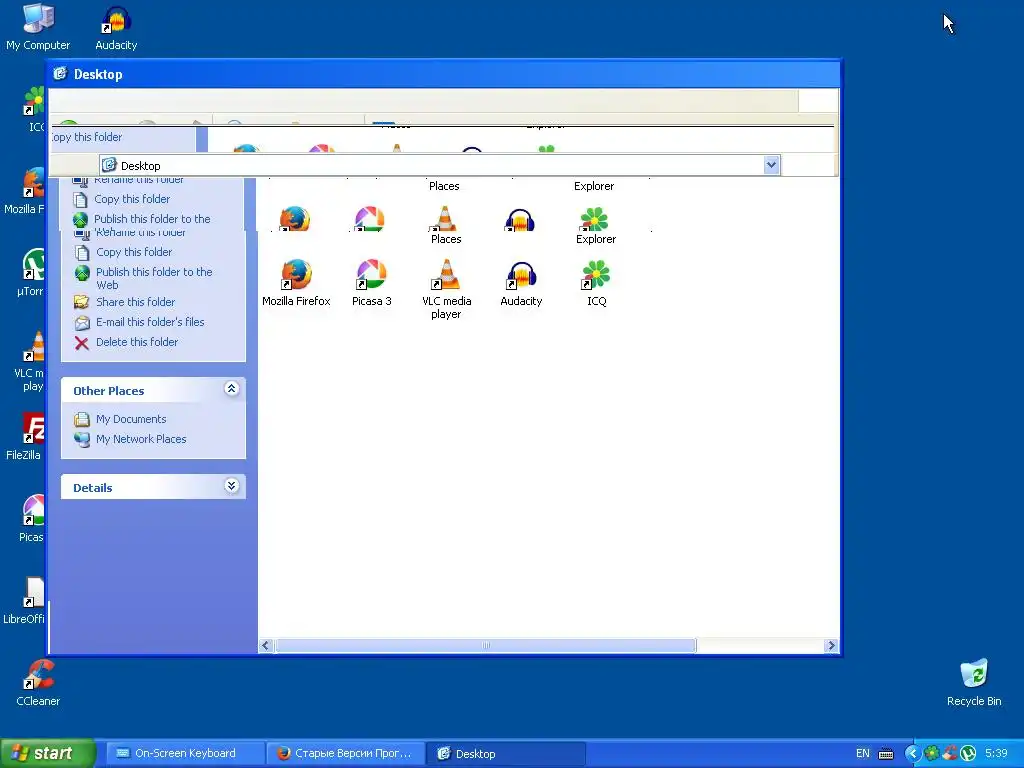The width and height of the screenshot is (1024, 768).
Task: Collapse the Other Places panel
Action: pos(231,389)
